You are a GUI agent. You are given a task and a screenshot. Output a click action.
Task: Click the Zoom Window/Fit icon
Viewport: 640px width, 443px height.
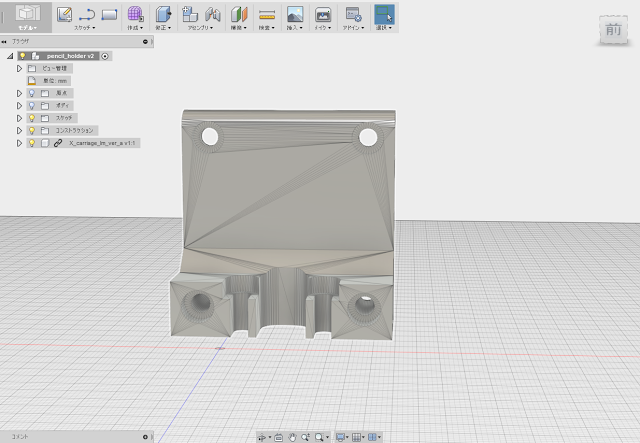click(319, 437)
